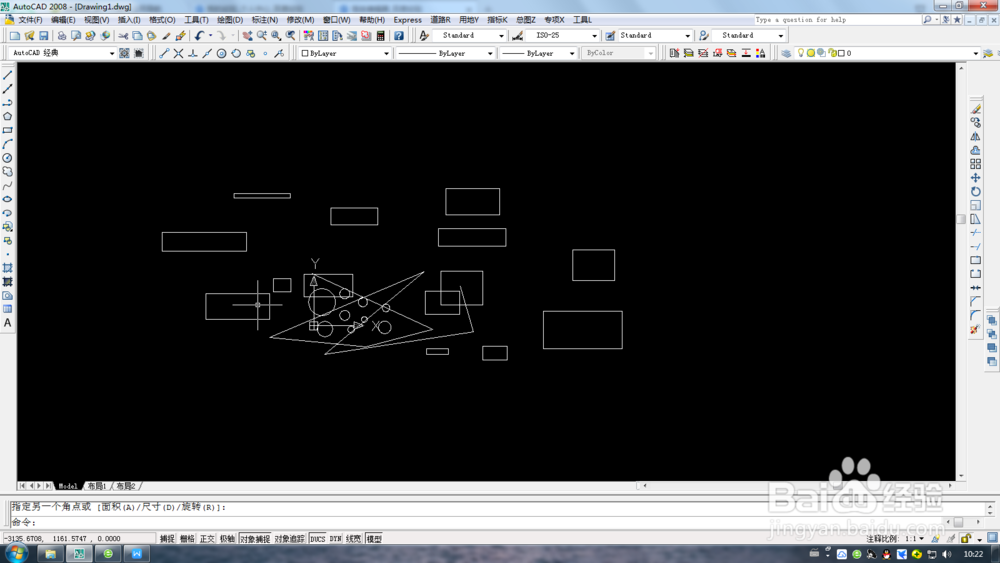Select the Table tool in draw toolbar

coord(8,309)
